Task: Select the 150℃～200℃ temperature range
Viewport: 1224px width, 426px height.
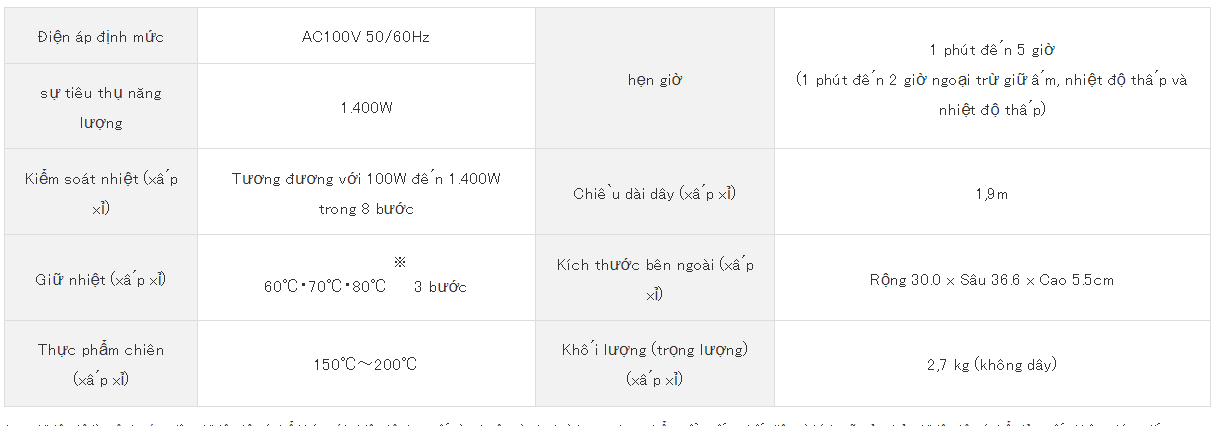Action: pos(365,364)
